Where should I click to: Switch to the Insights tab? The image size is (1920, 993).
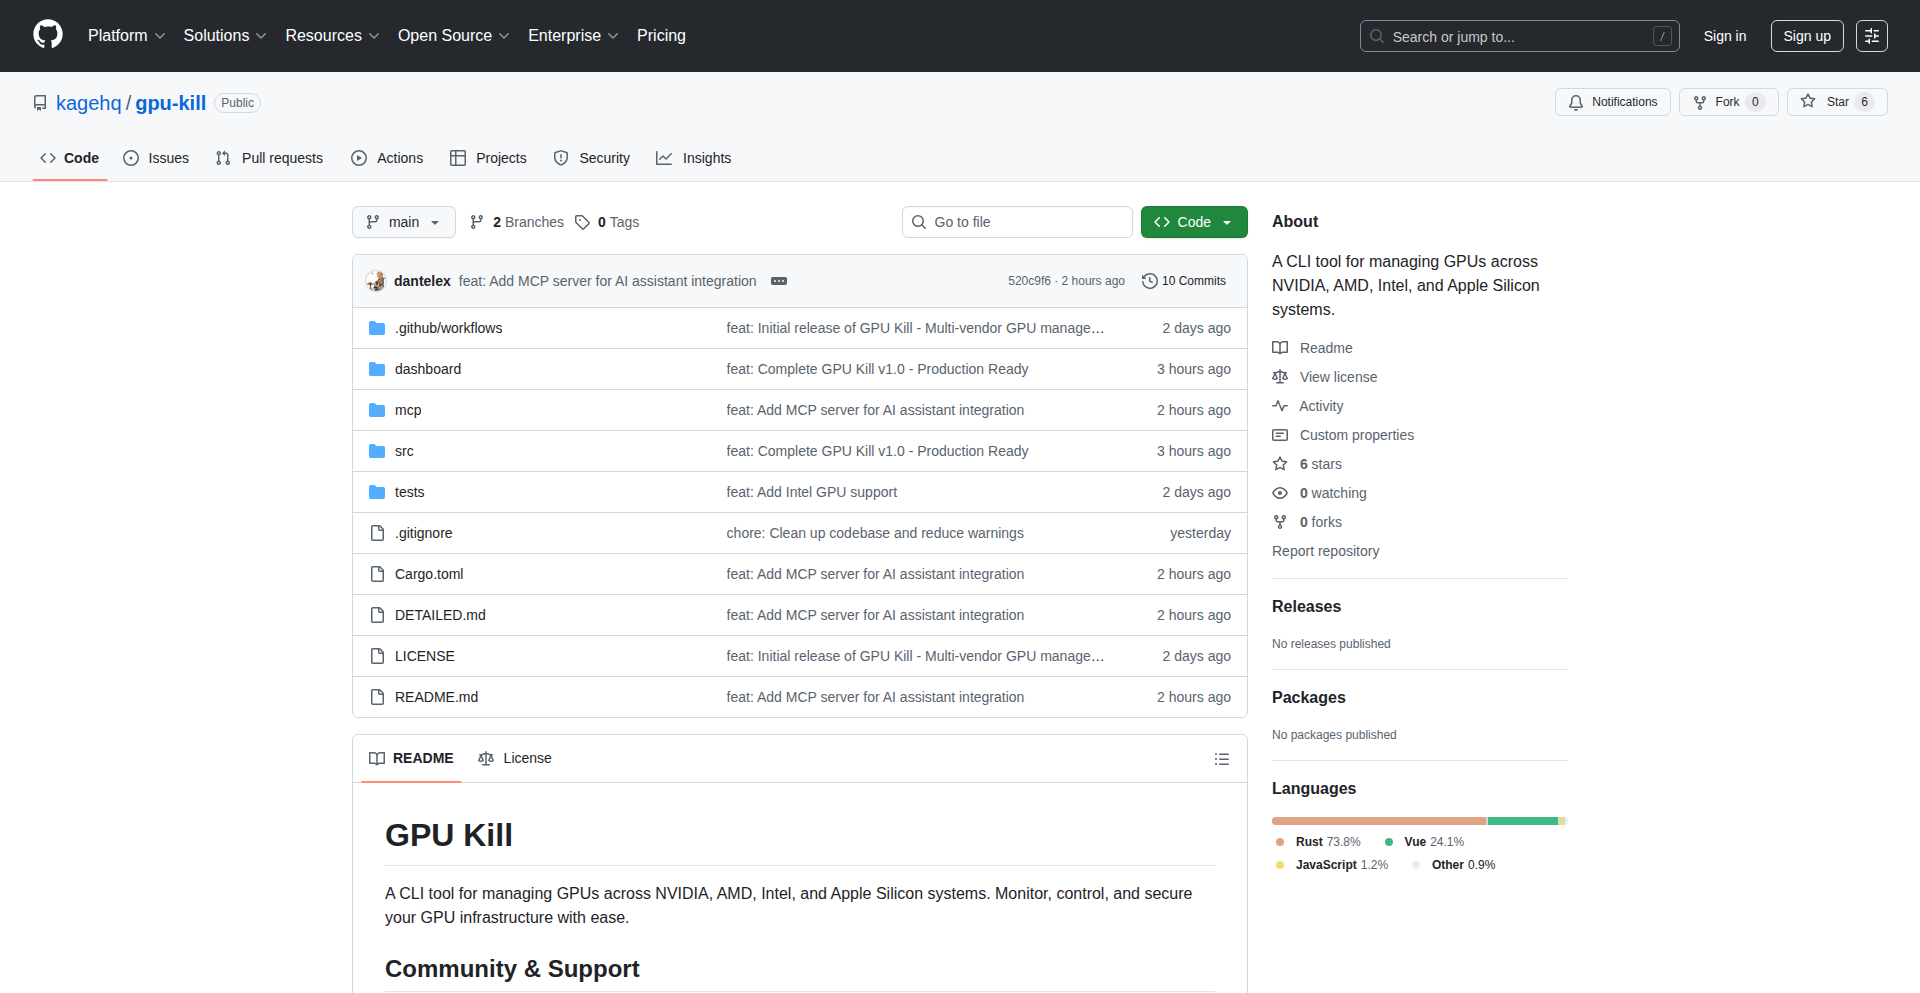[693, 158]
